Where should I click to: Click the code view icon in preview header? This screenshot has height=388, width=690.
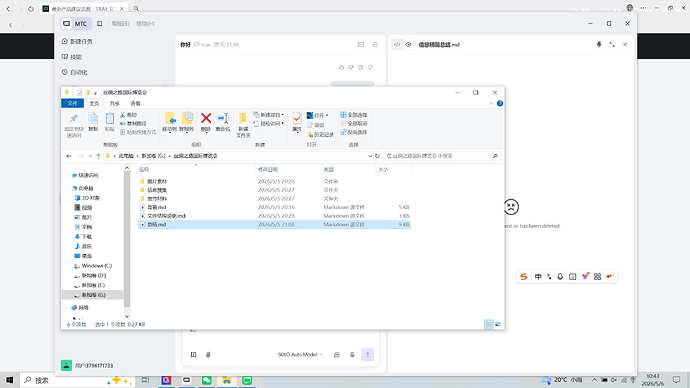(x=397, y=44)
